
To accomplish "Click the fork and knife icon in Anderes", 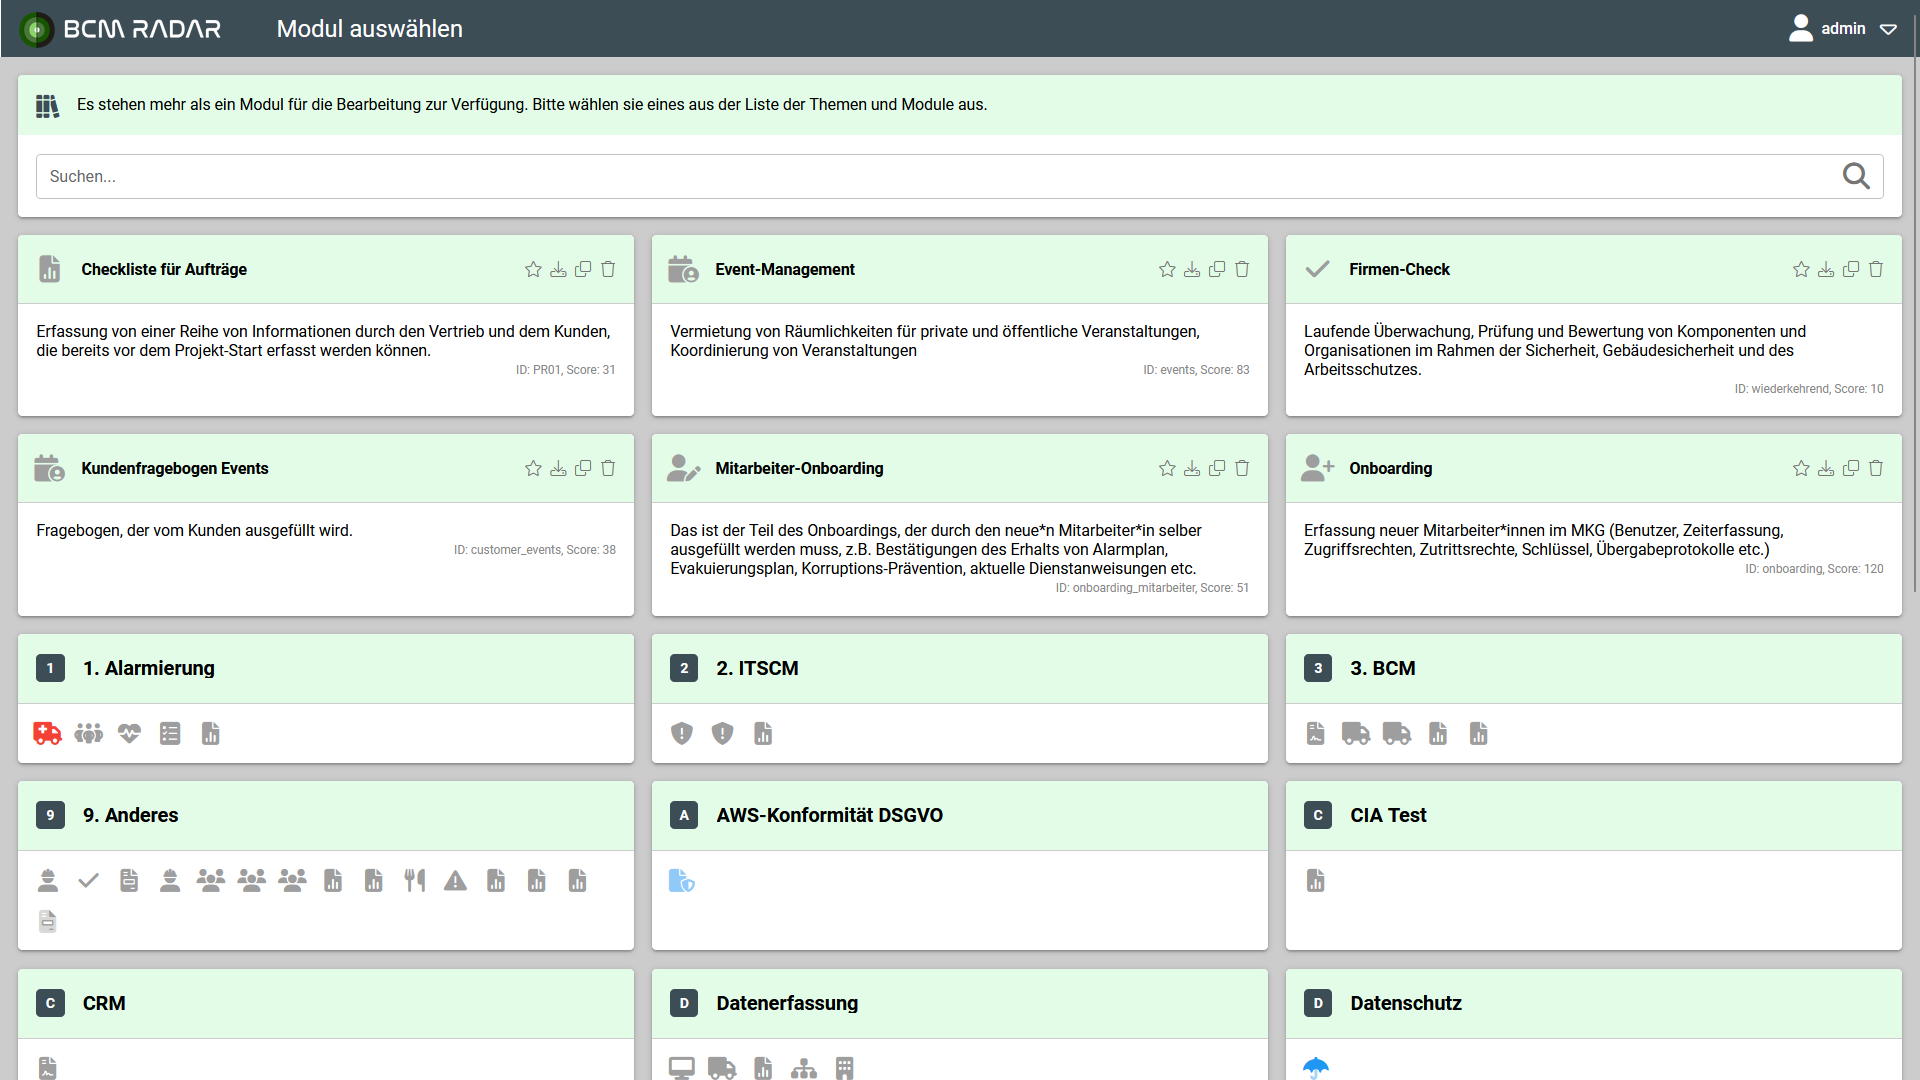I will tap(415, 881).
